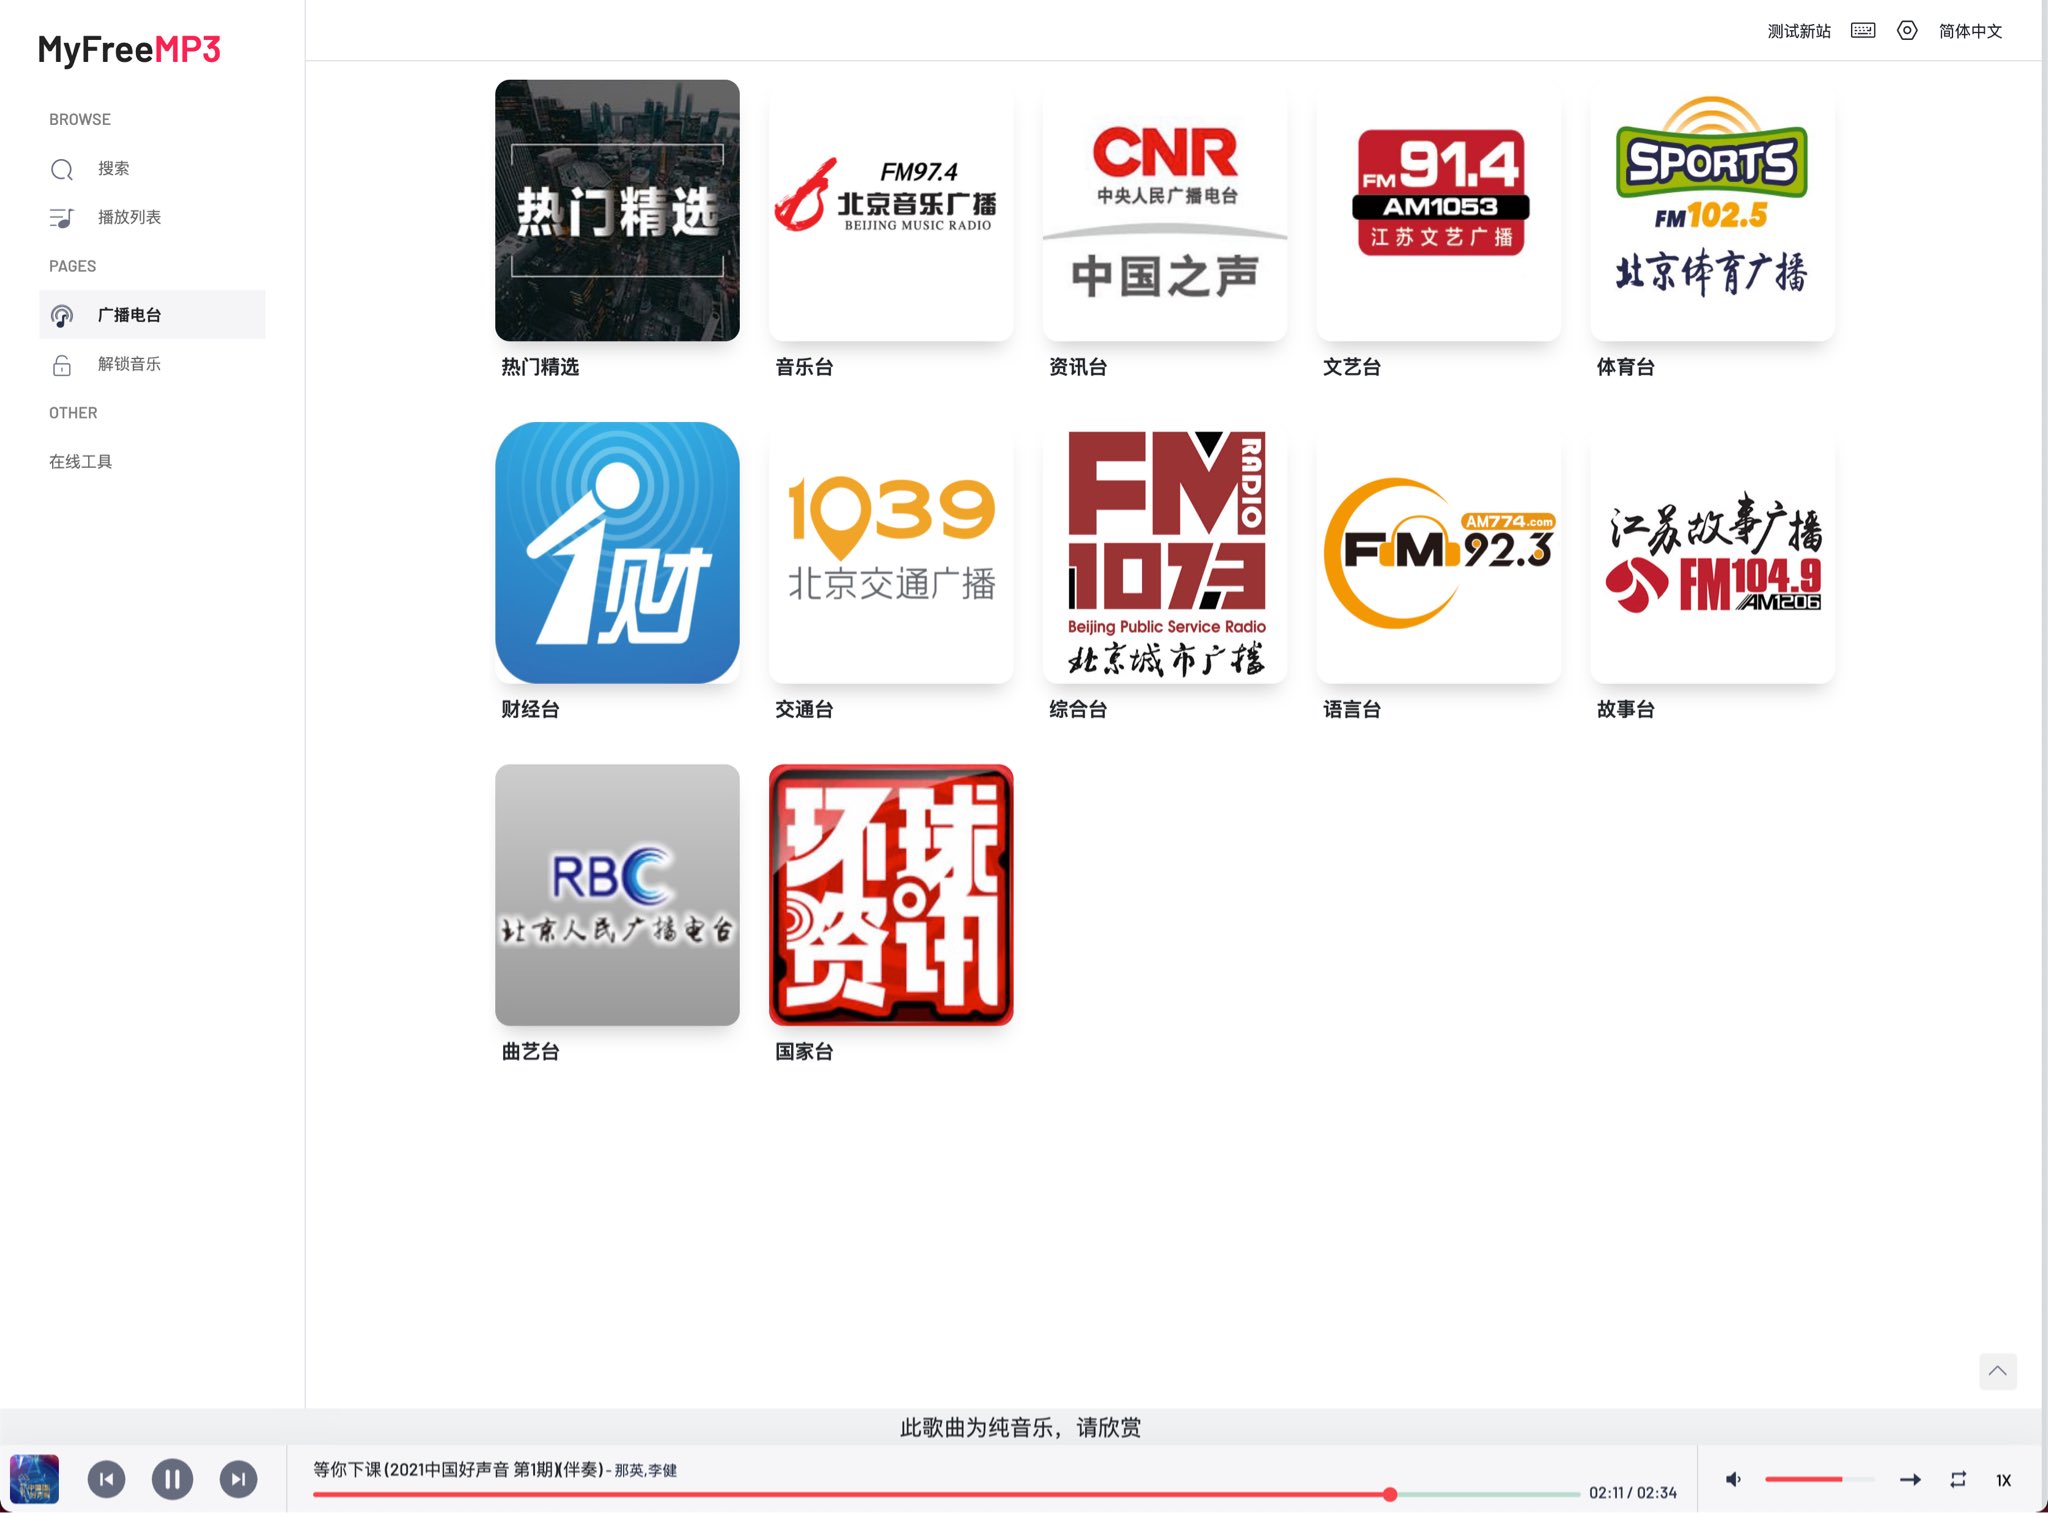Click the 财经台 label
Screen dimensions: 2048x1513
point(530,709)
